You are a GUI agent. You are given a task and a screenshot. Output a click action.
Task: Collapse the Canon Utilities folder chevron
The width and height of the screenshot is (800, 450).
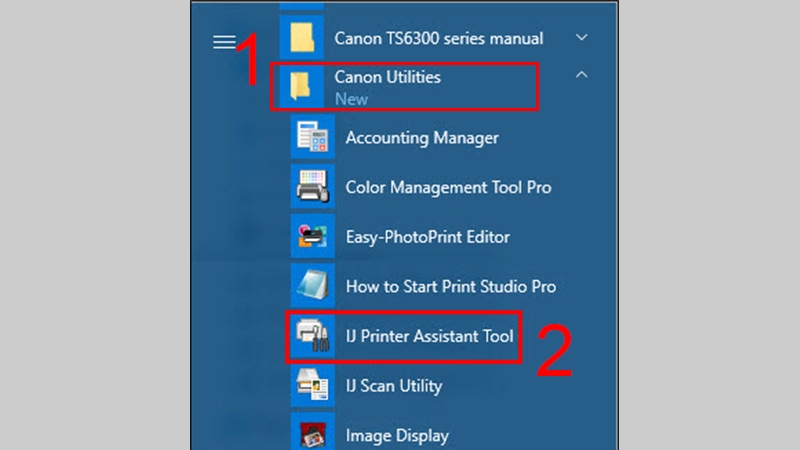pos(582,75)
